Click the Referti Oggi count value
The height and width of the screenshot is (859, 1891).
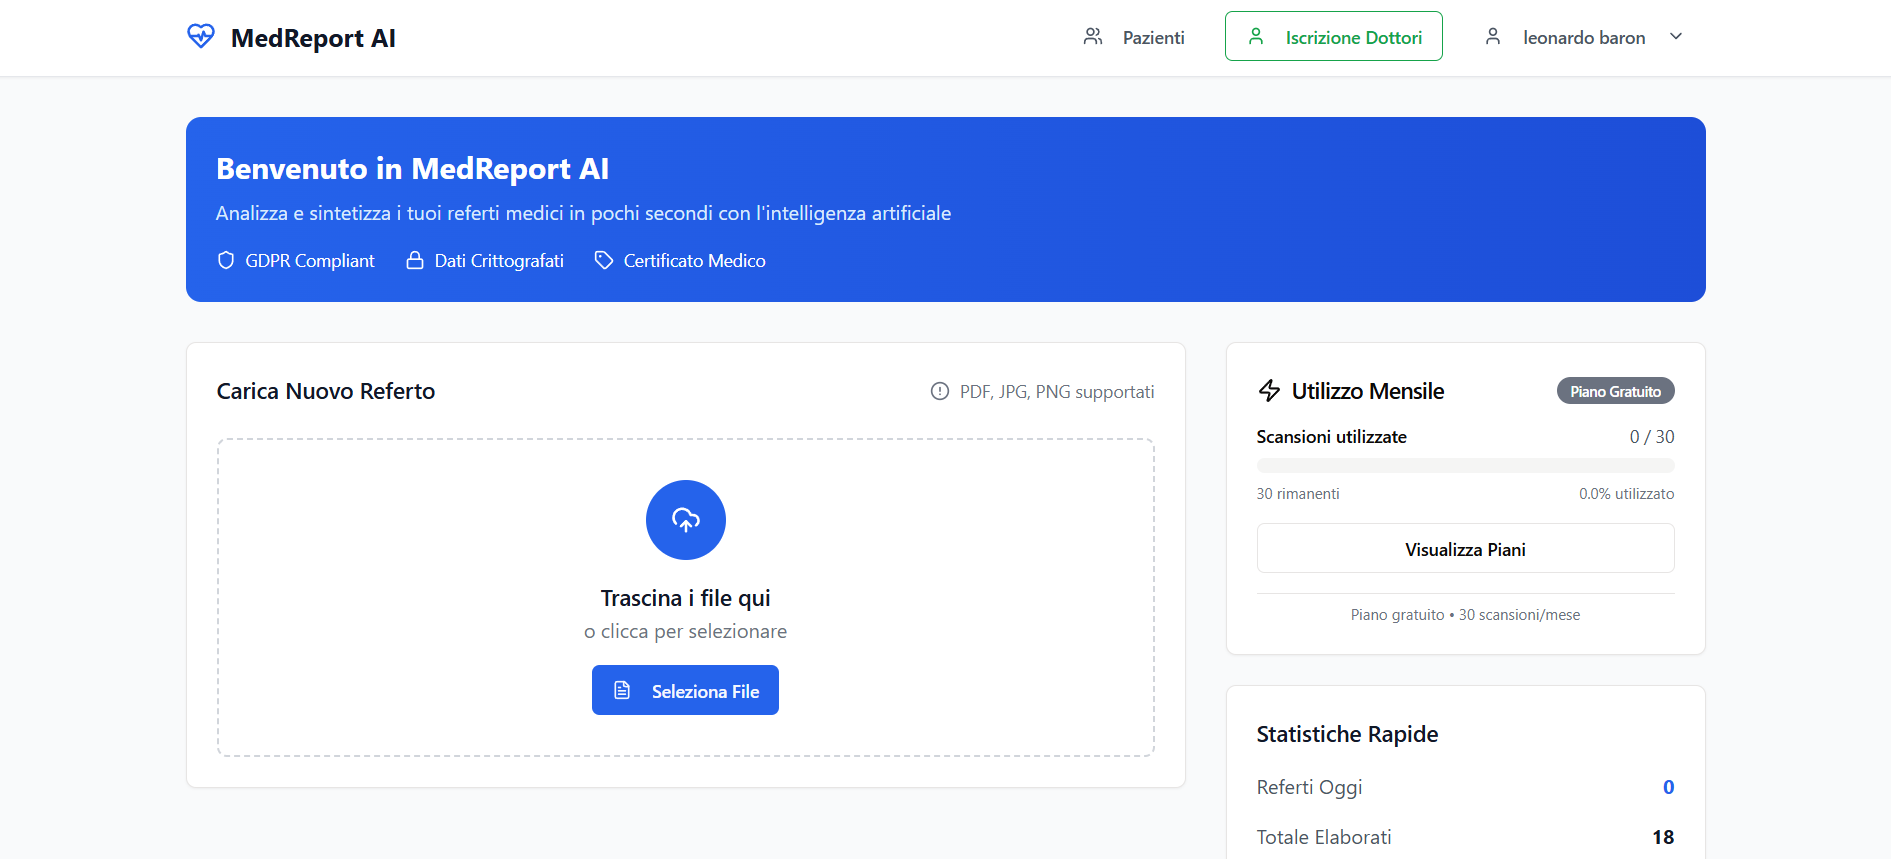click(x=1668, y=787)
